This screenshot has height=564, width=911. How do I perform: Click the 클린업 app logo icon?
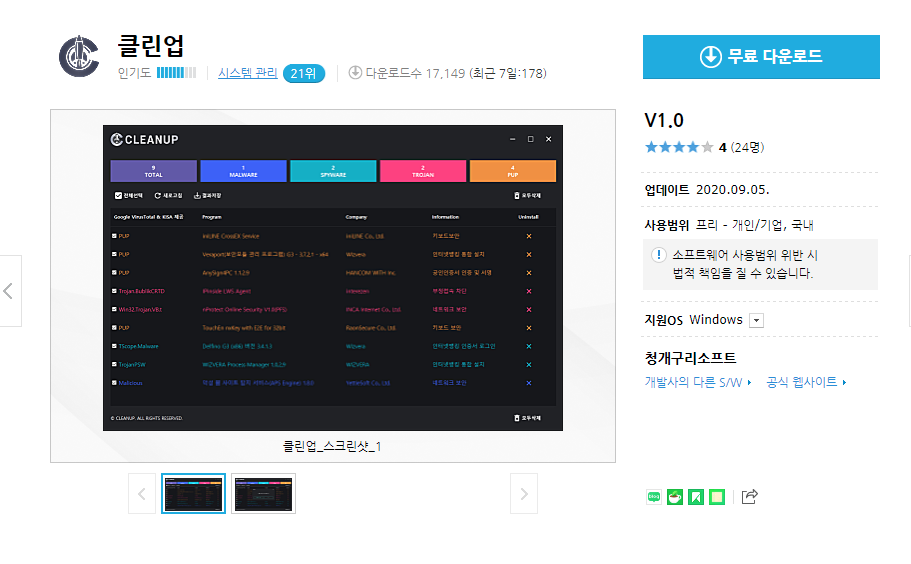click(79, 56)
